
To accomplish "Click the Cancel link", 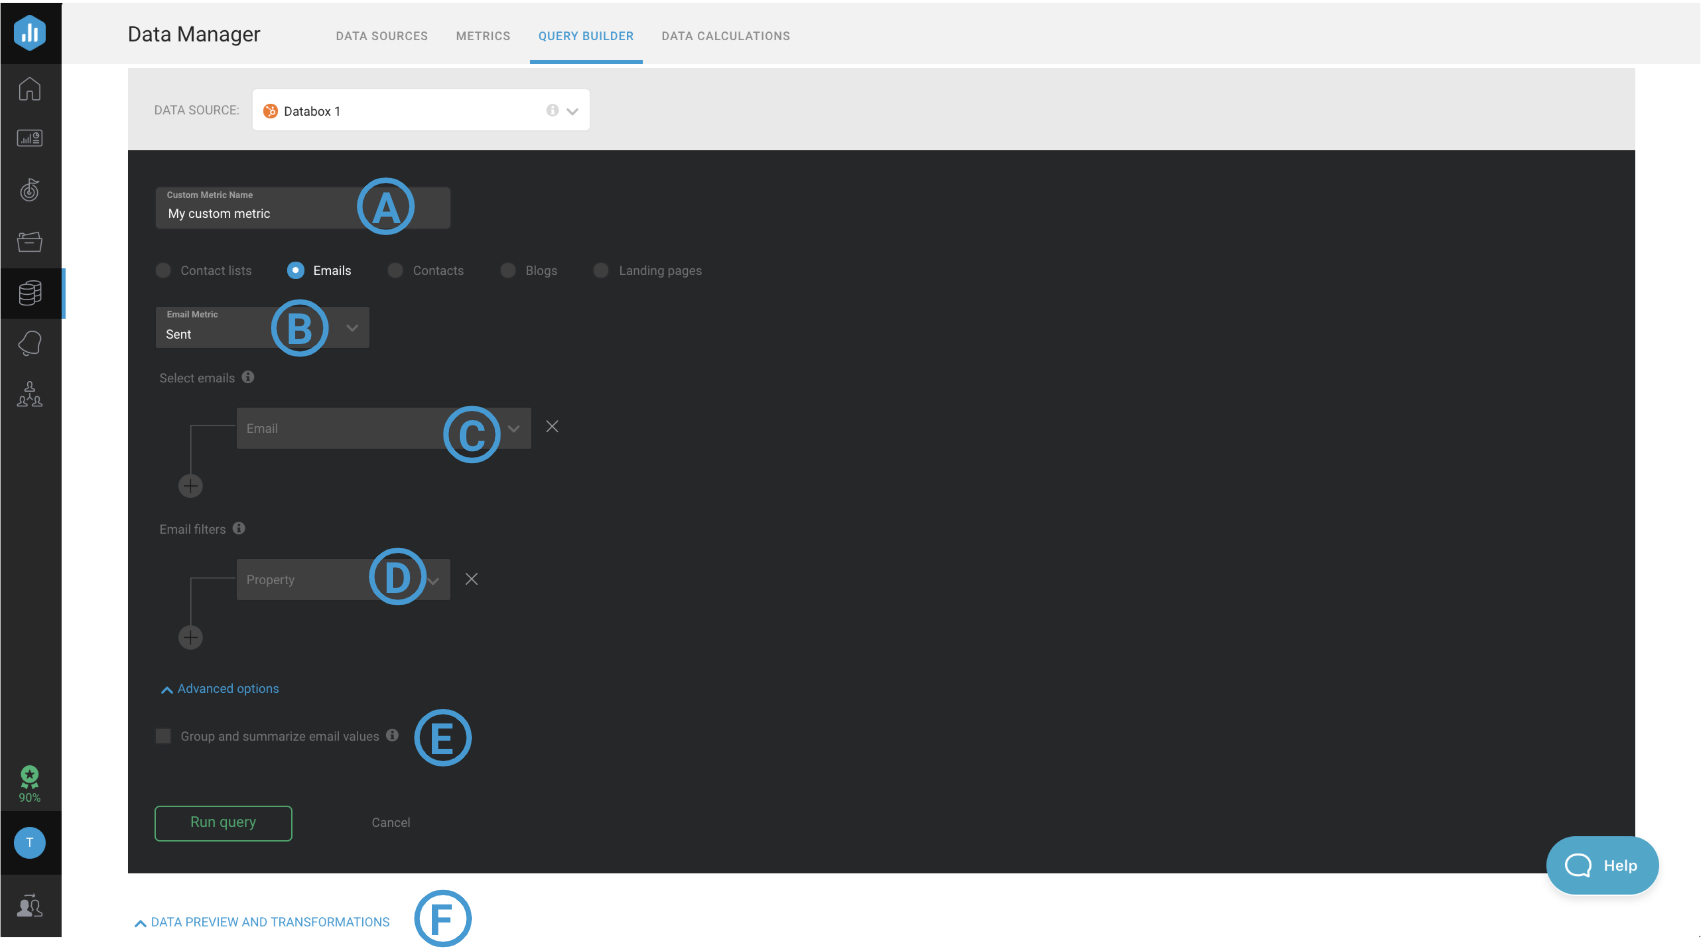I will pos(391,823).
